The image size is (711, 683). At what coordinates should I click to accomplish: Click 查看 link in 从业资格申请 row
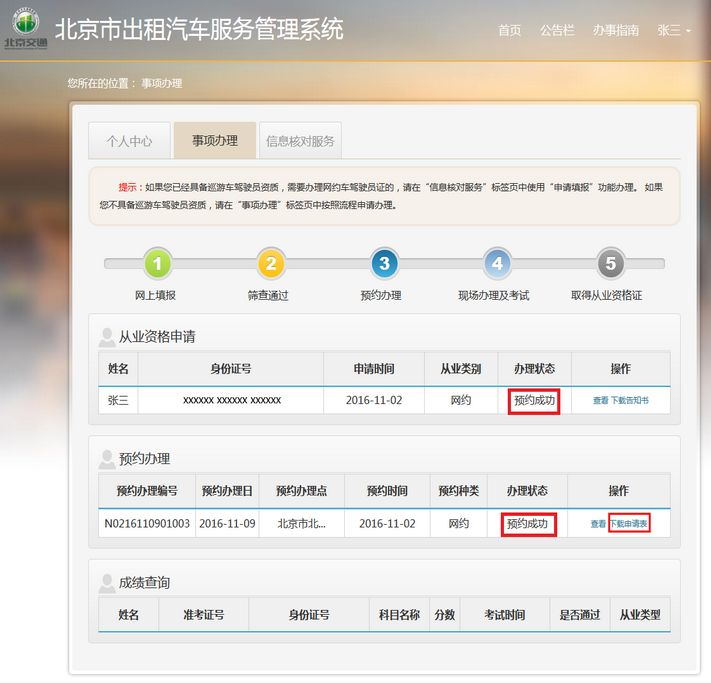[x=600, y=400]
